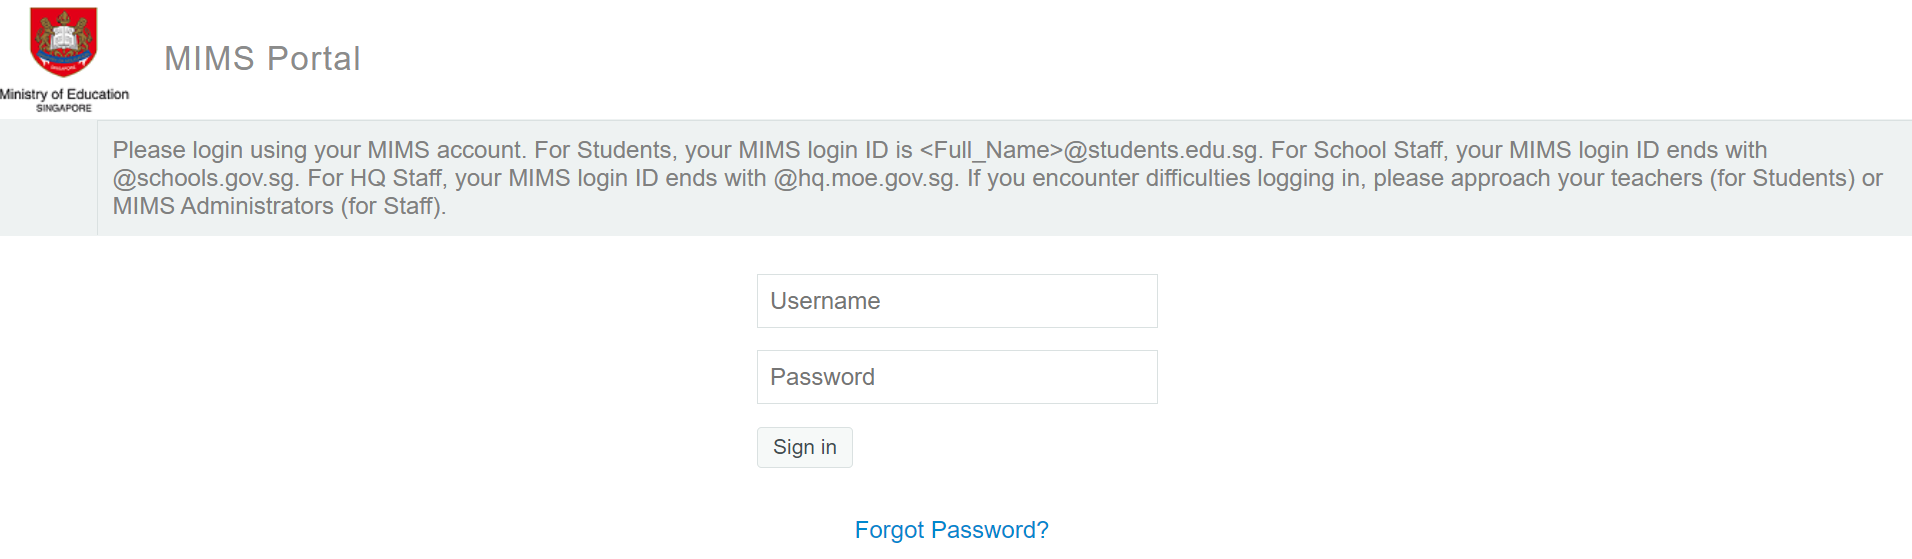
Task: Click the 'your MIMS login ID is' text
Action: tap(799, 150)
